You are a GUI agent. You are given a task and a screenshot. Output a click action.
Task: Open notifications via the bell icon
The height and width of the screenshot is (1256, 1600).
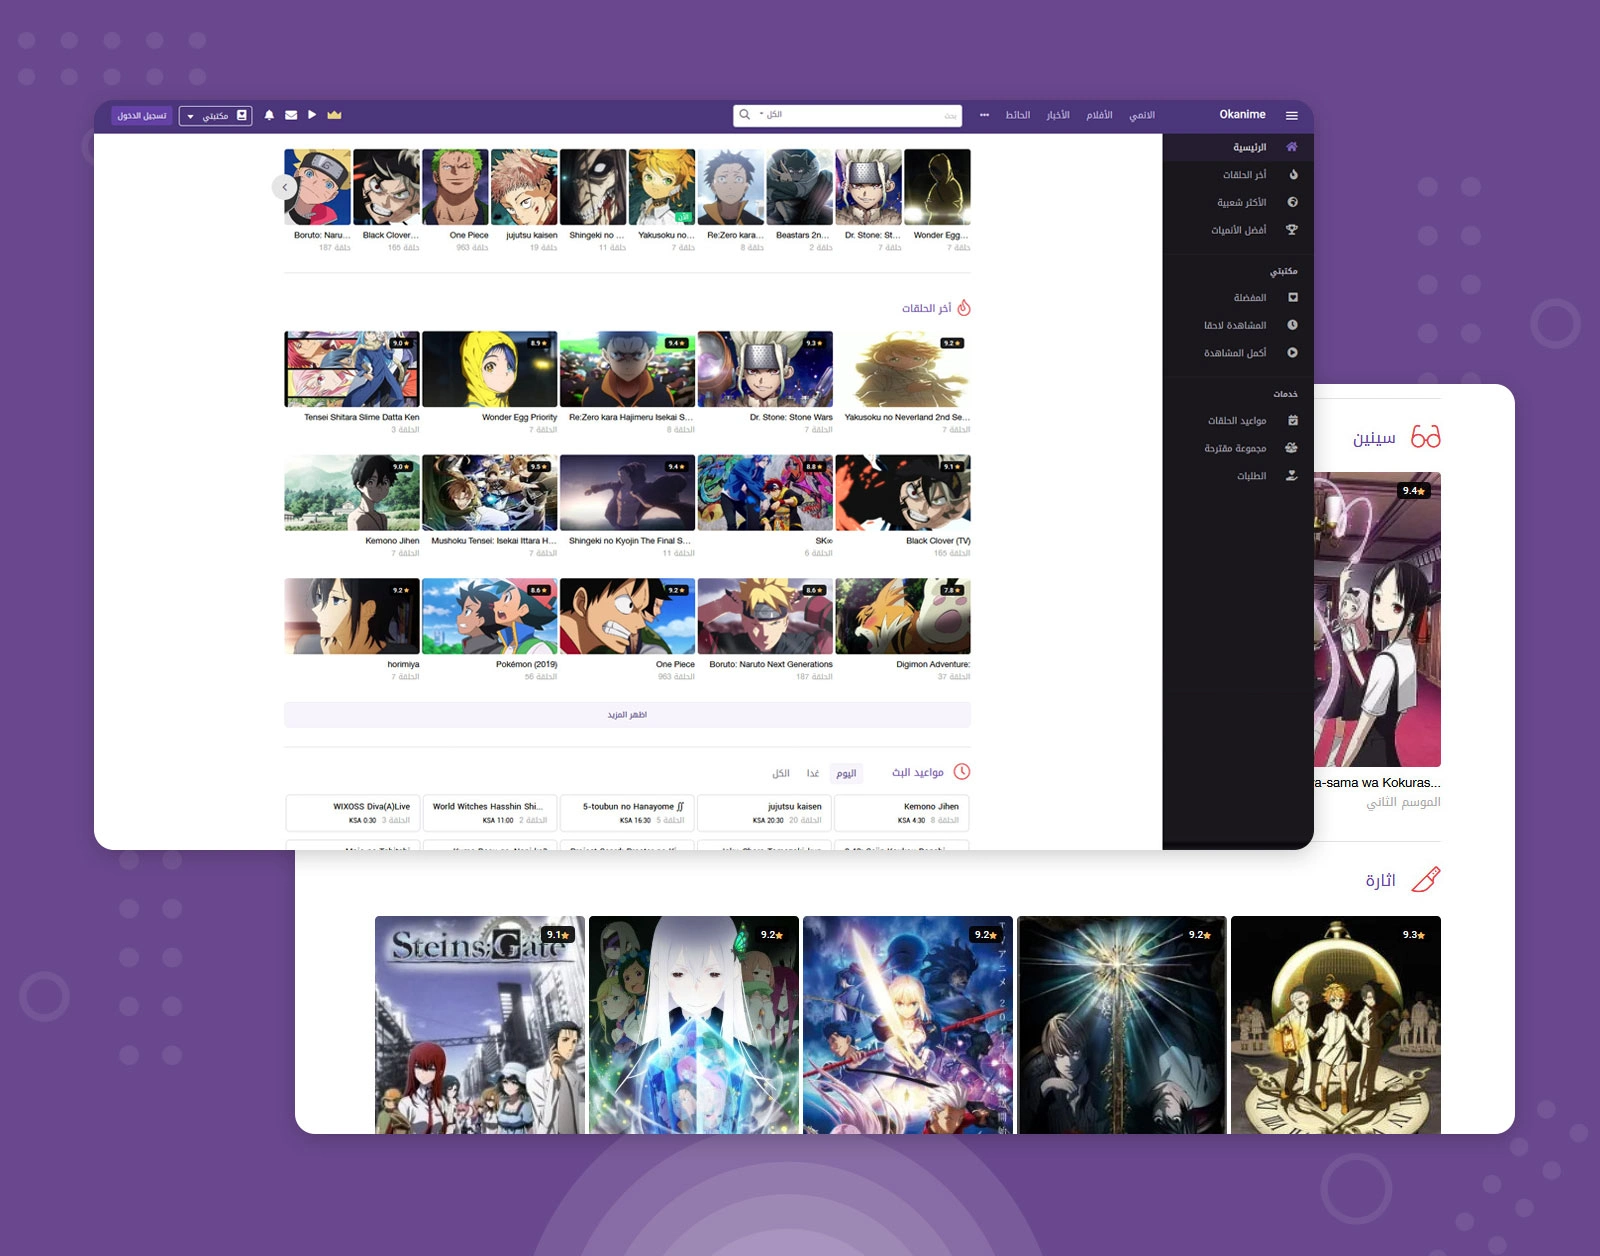[269, 116]
